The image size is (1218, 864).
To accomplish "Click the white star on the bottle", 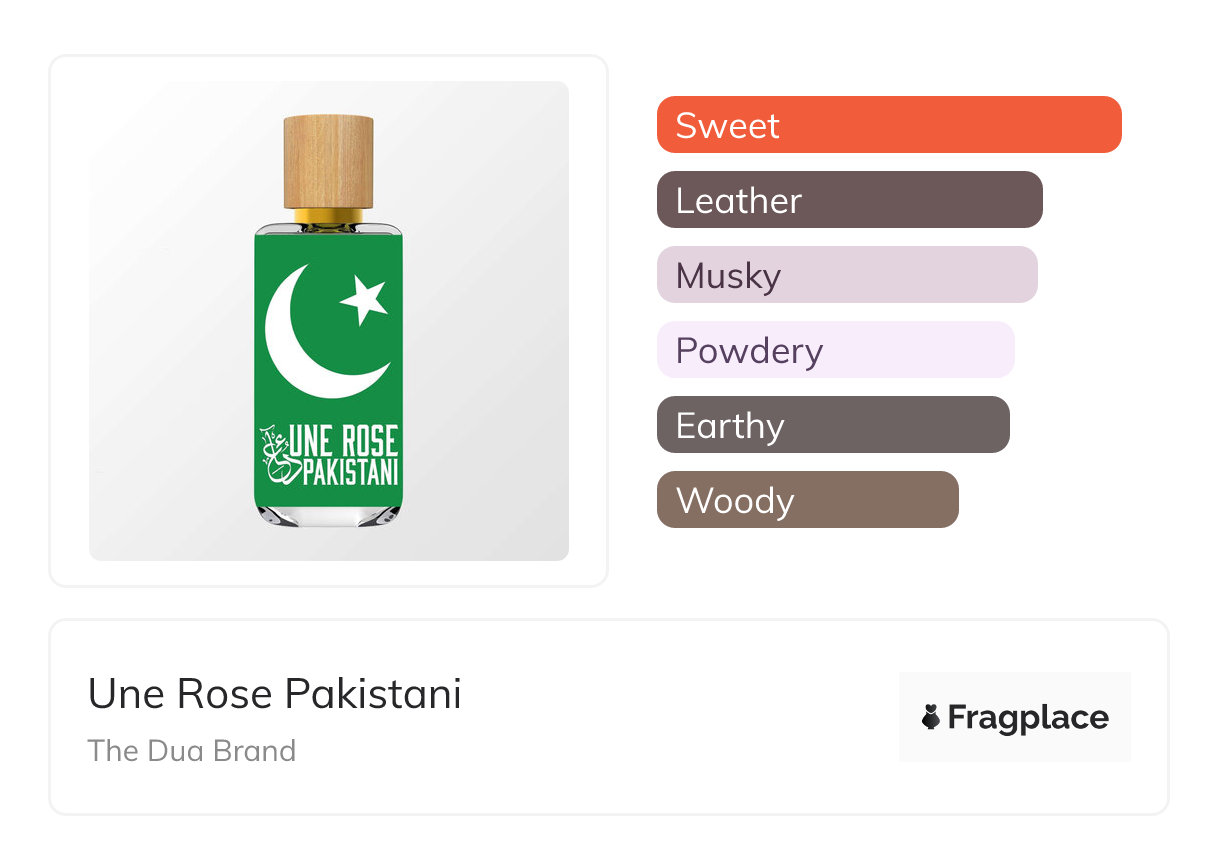I will [x=364, y=301].
